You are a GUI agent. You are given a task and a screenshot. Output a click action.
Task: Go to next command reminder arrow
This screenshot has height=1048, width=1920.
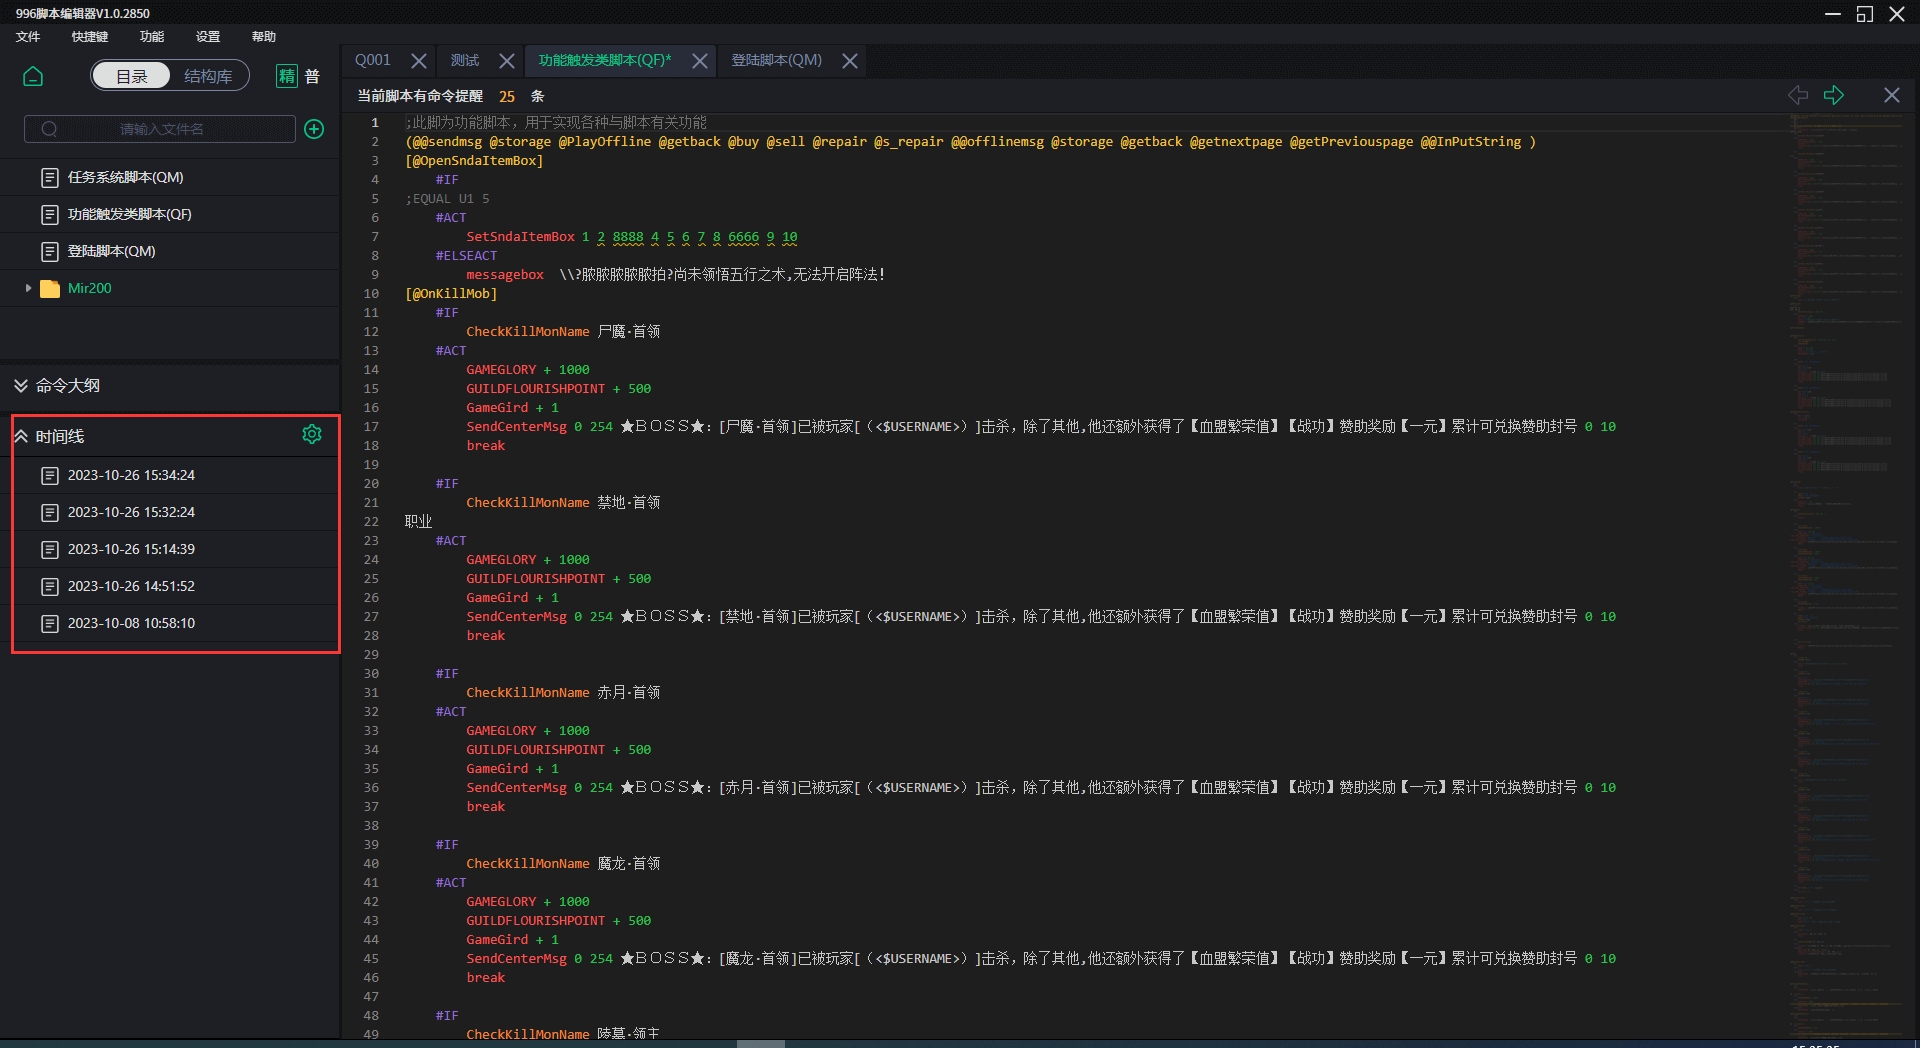[1834, 95]
